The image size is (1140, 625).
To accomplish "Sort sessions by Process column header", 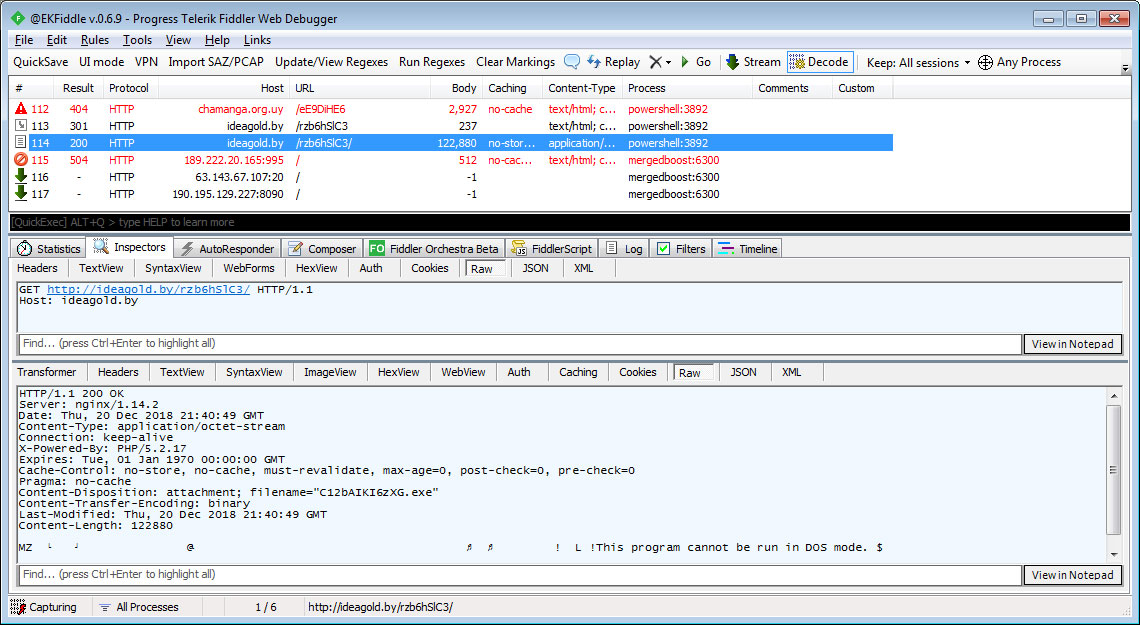I will (x=687, y=88).
